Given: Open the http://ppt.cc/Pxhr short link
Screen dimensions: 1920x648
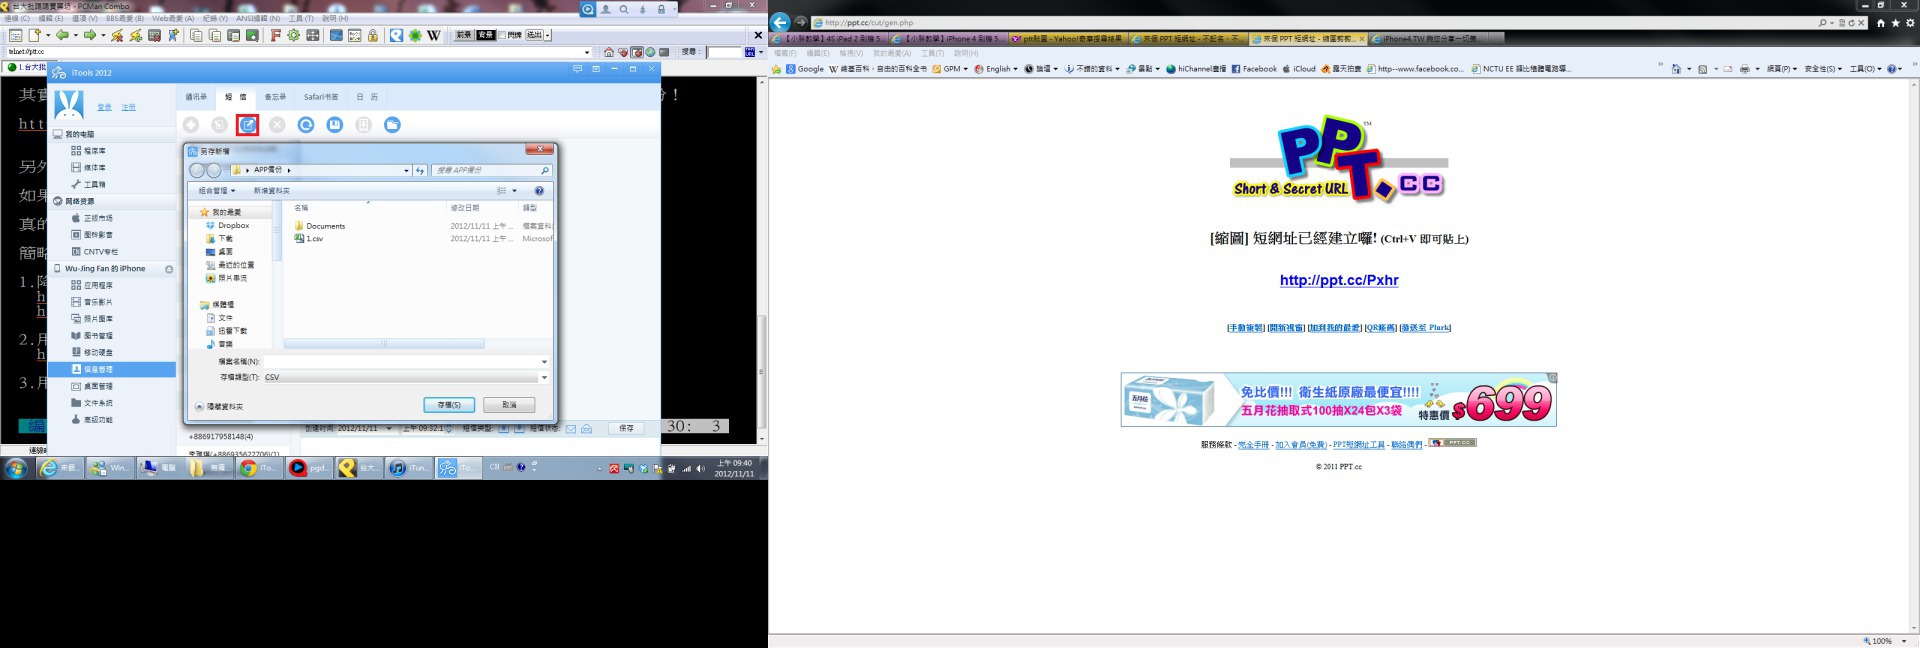Looking at the screenshot, I should pyautogui.click(x=1339, y=280).
